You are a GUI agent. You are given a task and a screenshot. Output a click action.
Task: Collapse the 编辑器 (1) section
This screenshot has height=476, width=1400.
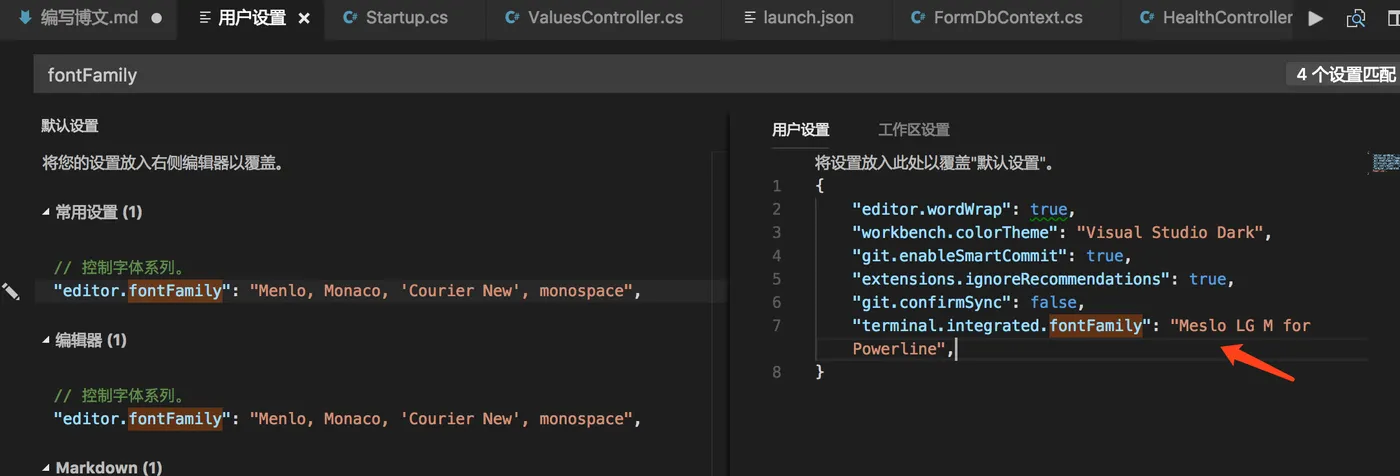(x=45, y=340)
